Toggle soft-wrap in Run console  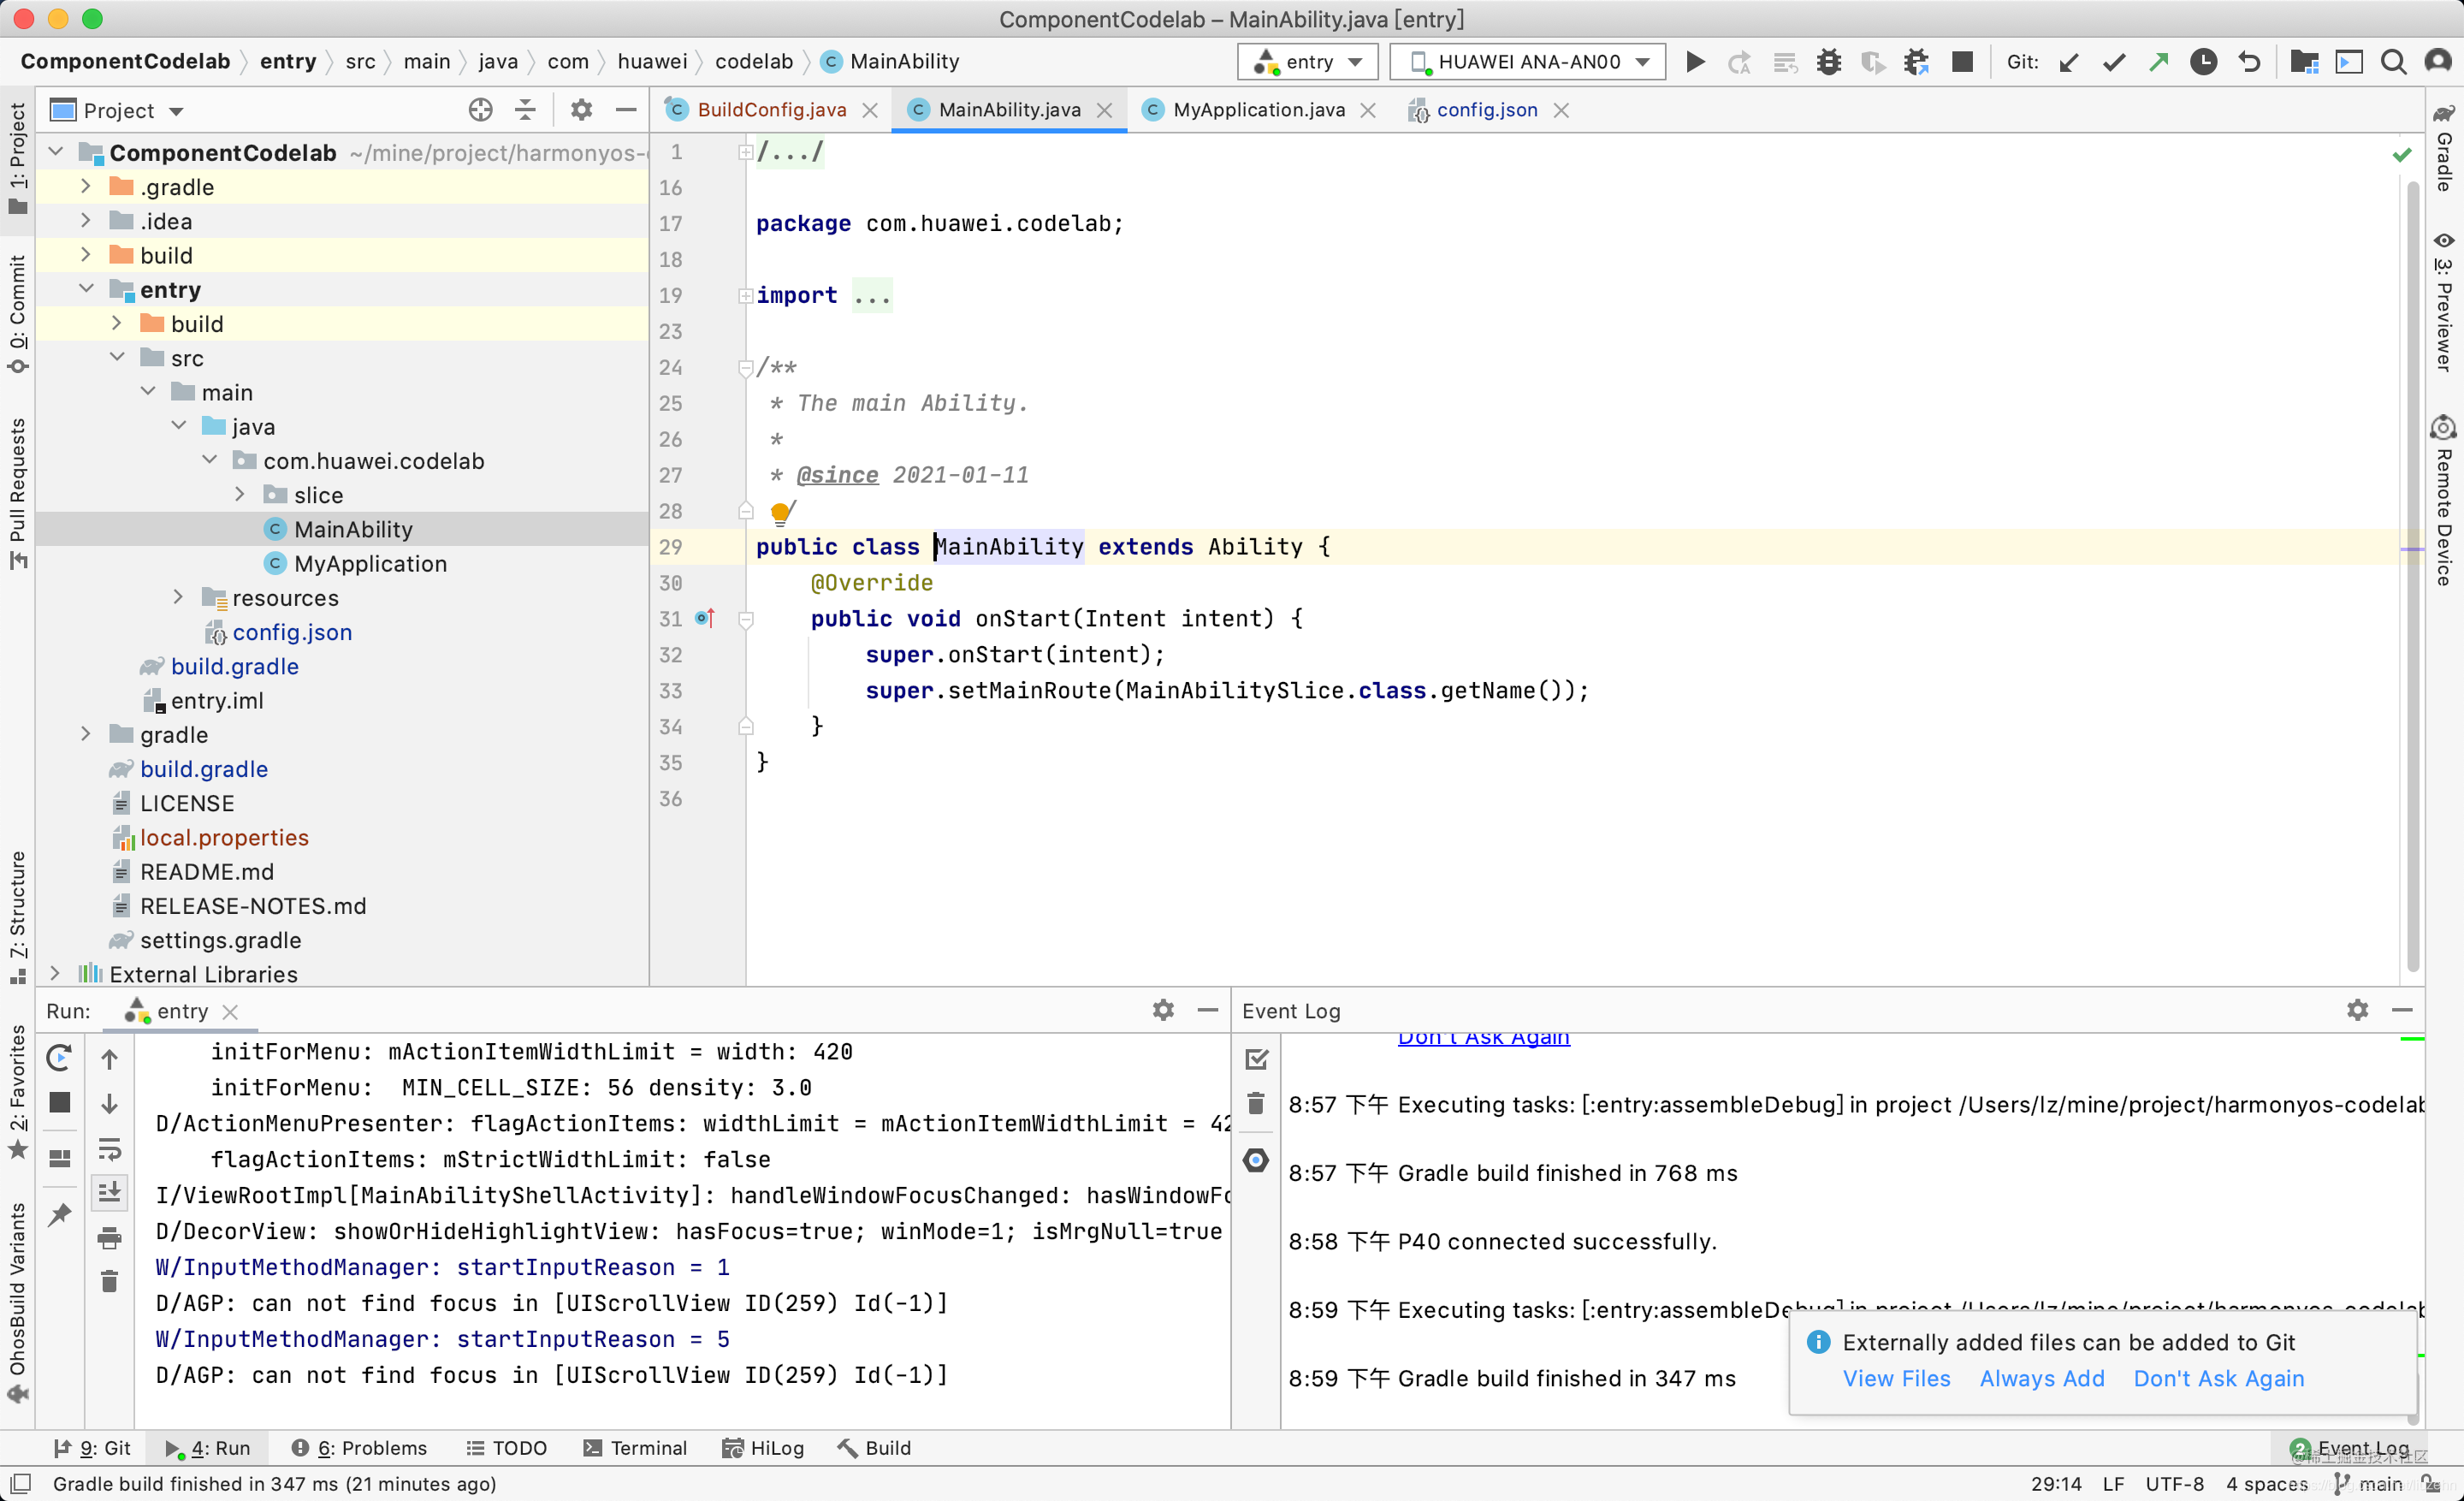[110, 1148]
